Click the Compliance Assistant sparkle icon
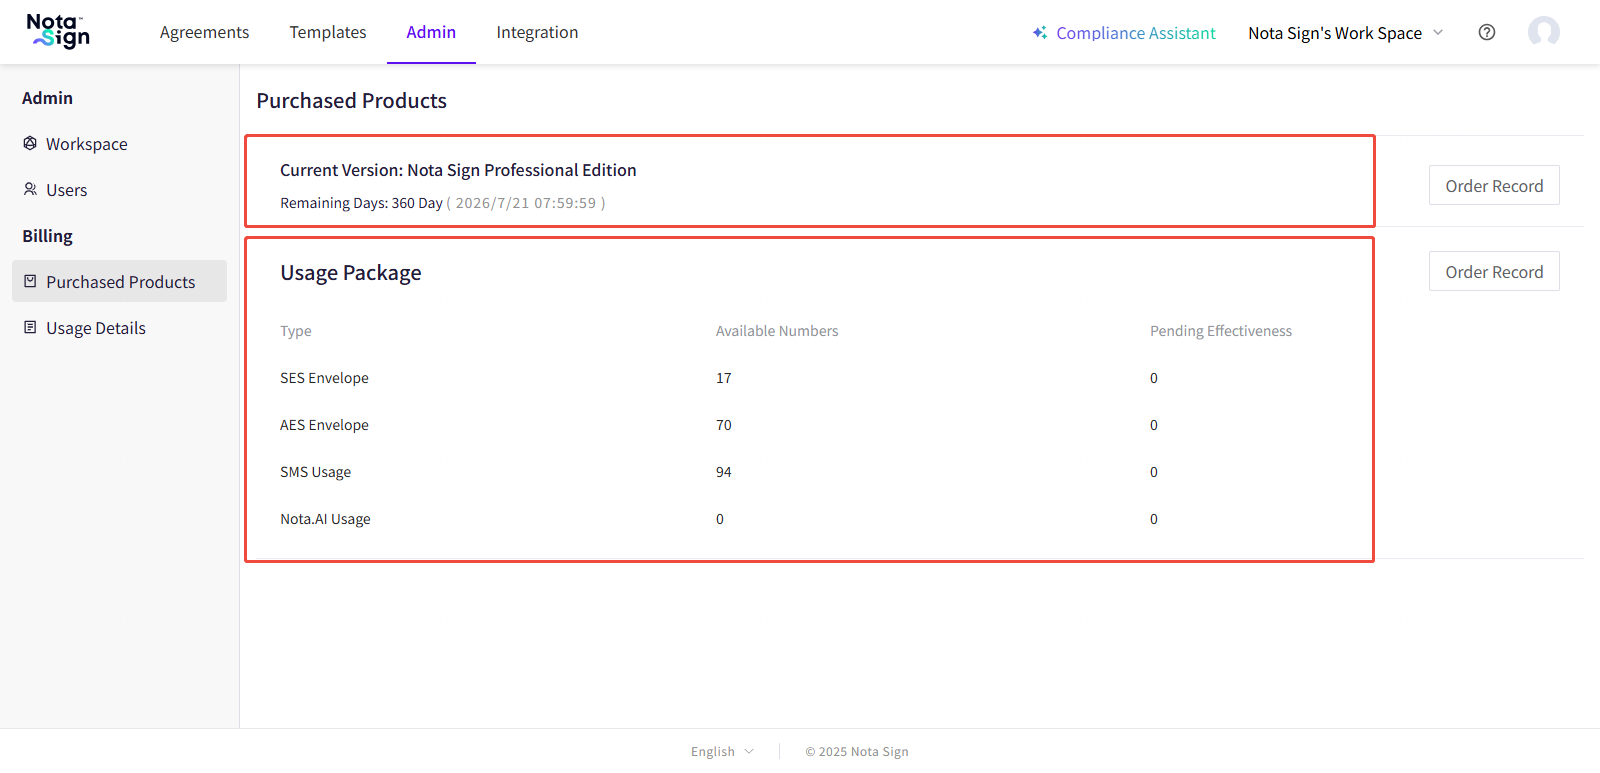Image resolution: width=1600 pixels, height=773 pixels. tap(1040, 33)
